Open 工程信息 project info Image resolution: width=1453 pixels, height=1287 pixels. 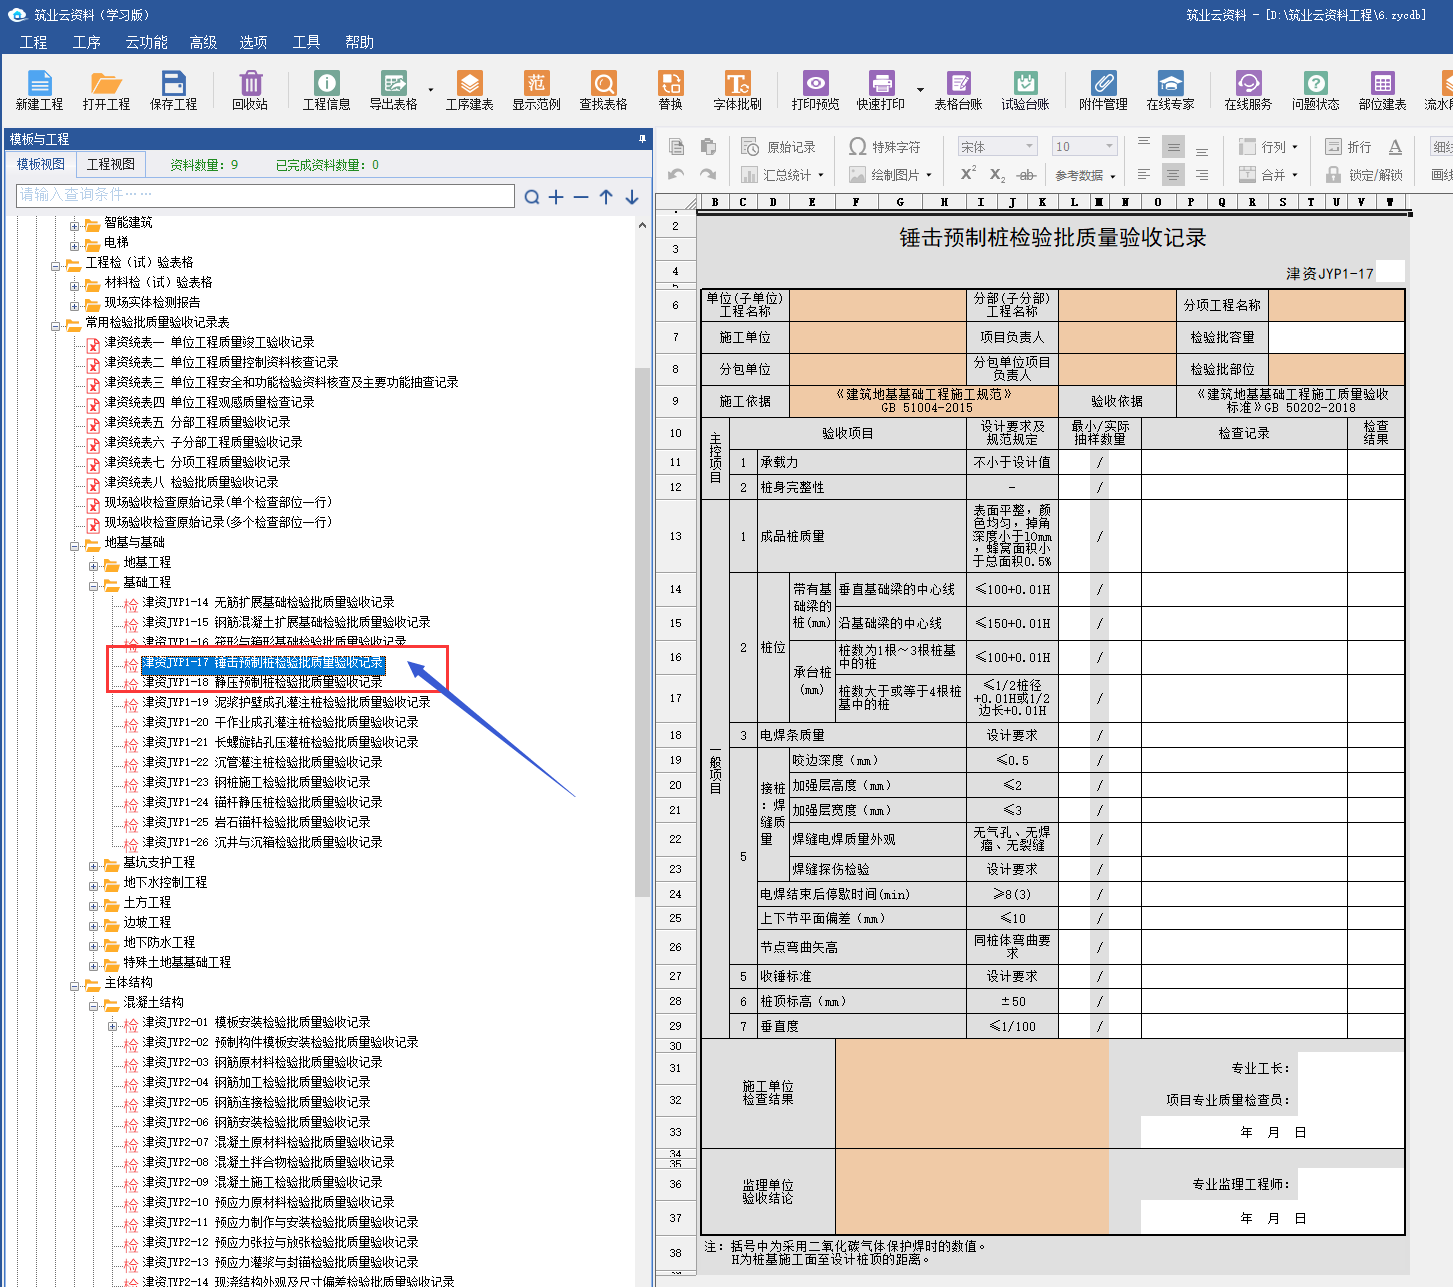[327, 90]
